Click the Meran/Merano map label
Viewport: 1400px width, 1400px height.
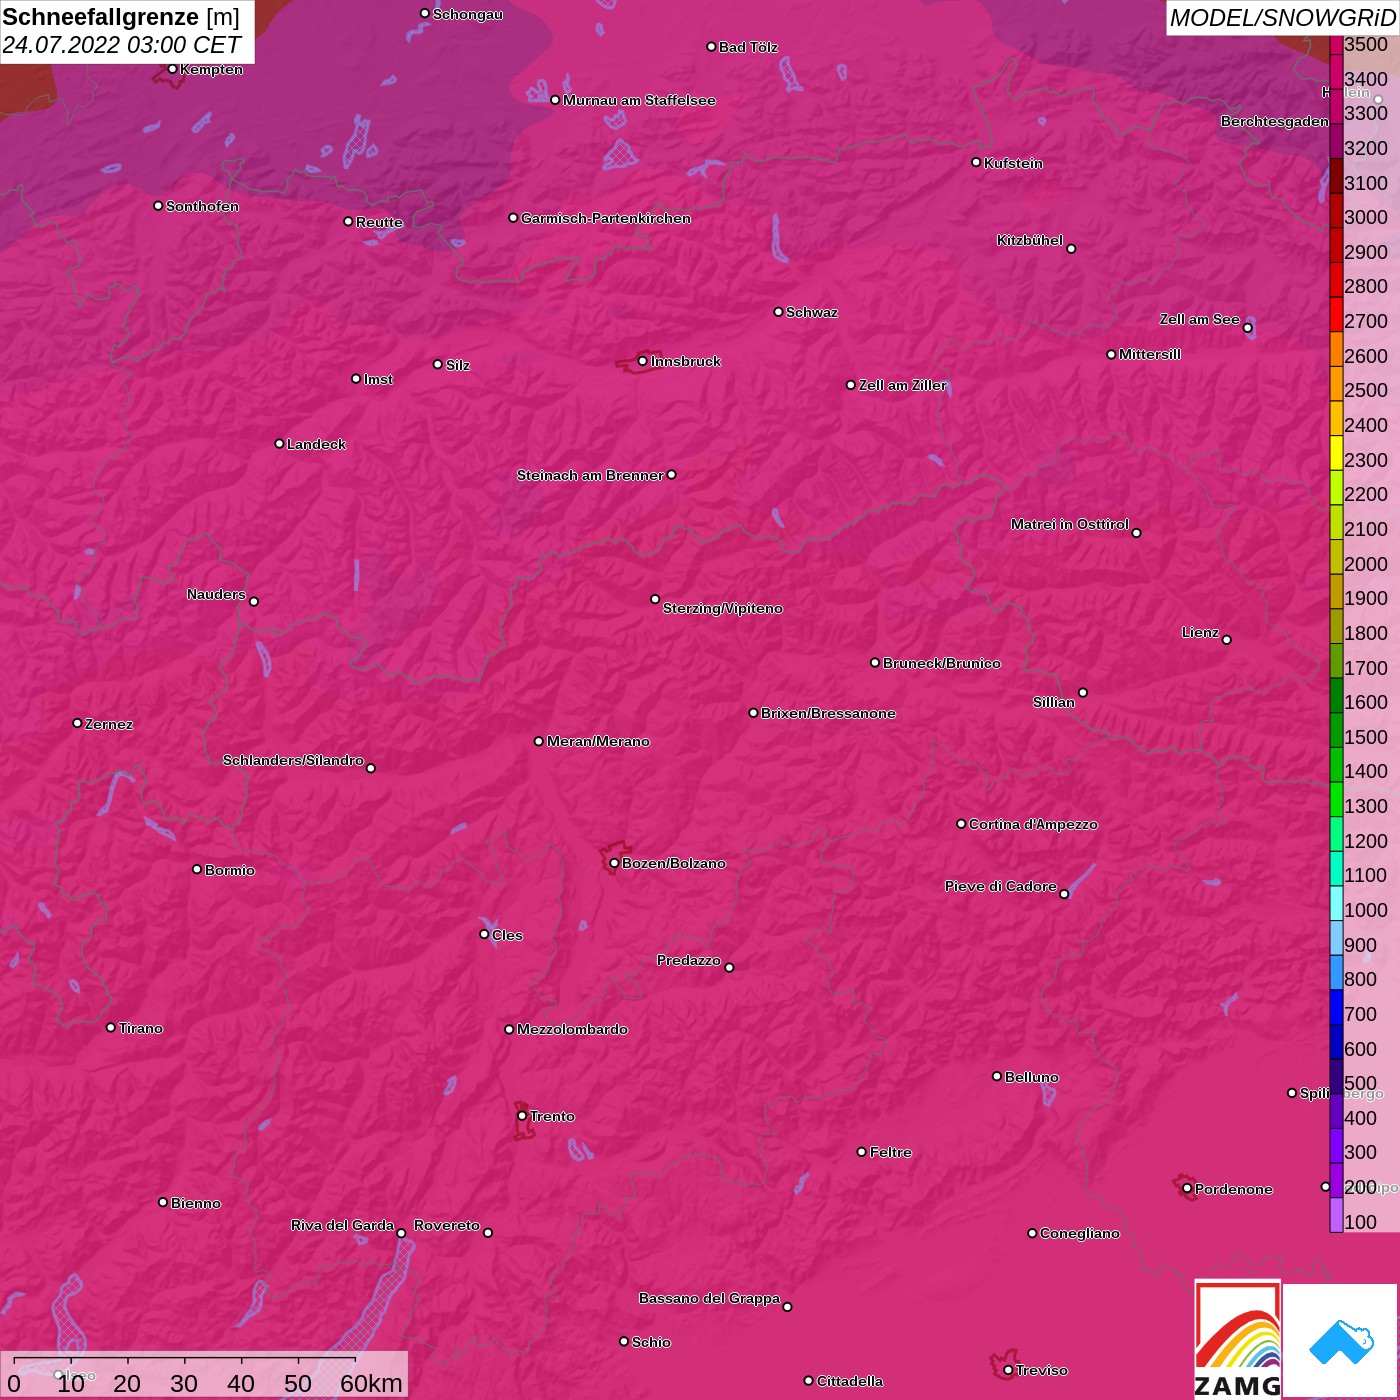pyautogui.click(x=597, y=741)
